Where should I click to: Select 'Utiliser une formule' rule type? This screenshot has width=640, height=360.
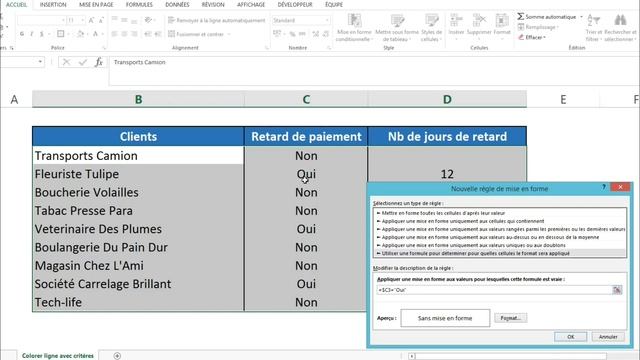coord(500,253)
